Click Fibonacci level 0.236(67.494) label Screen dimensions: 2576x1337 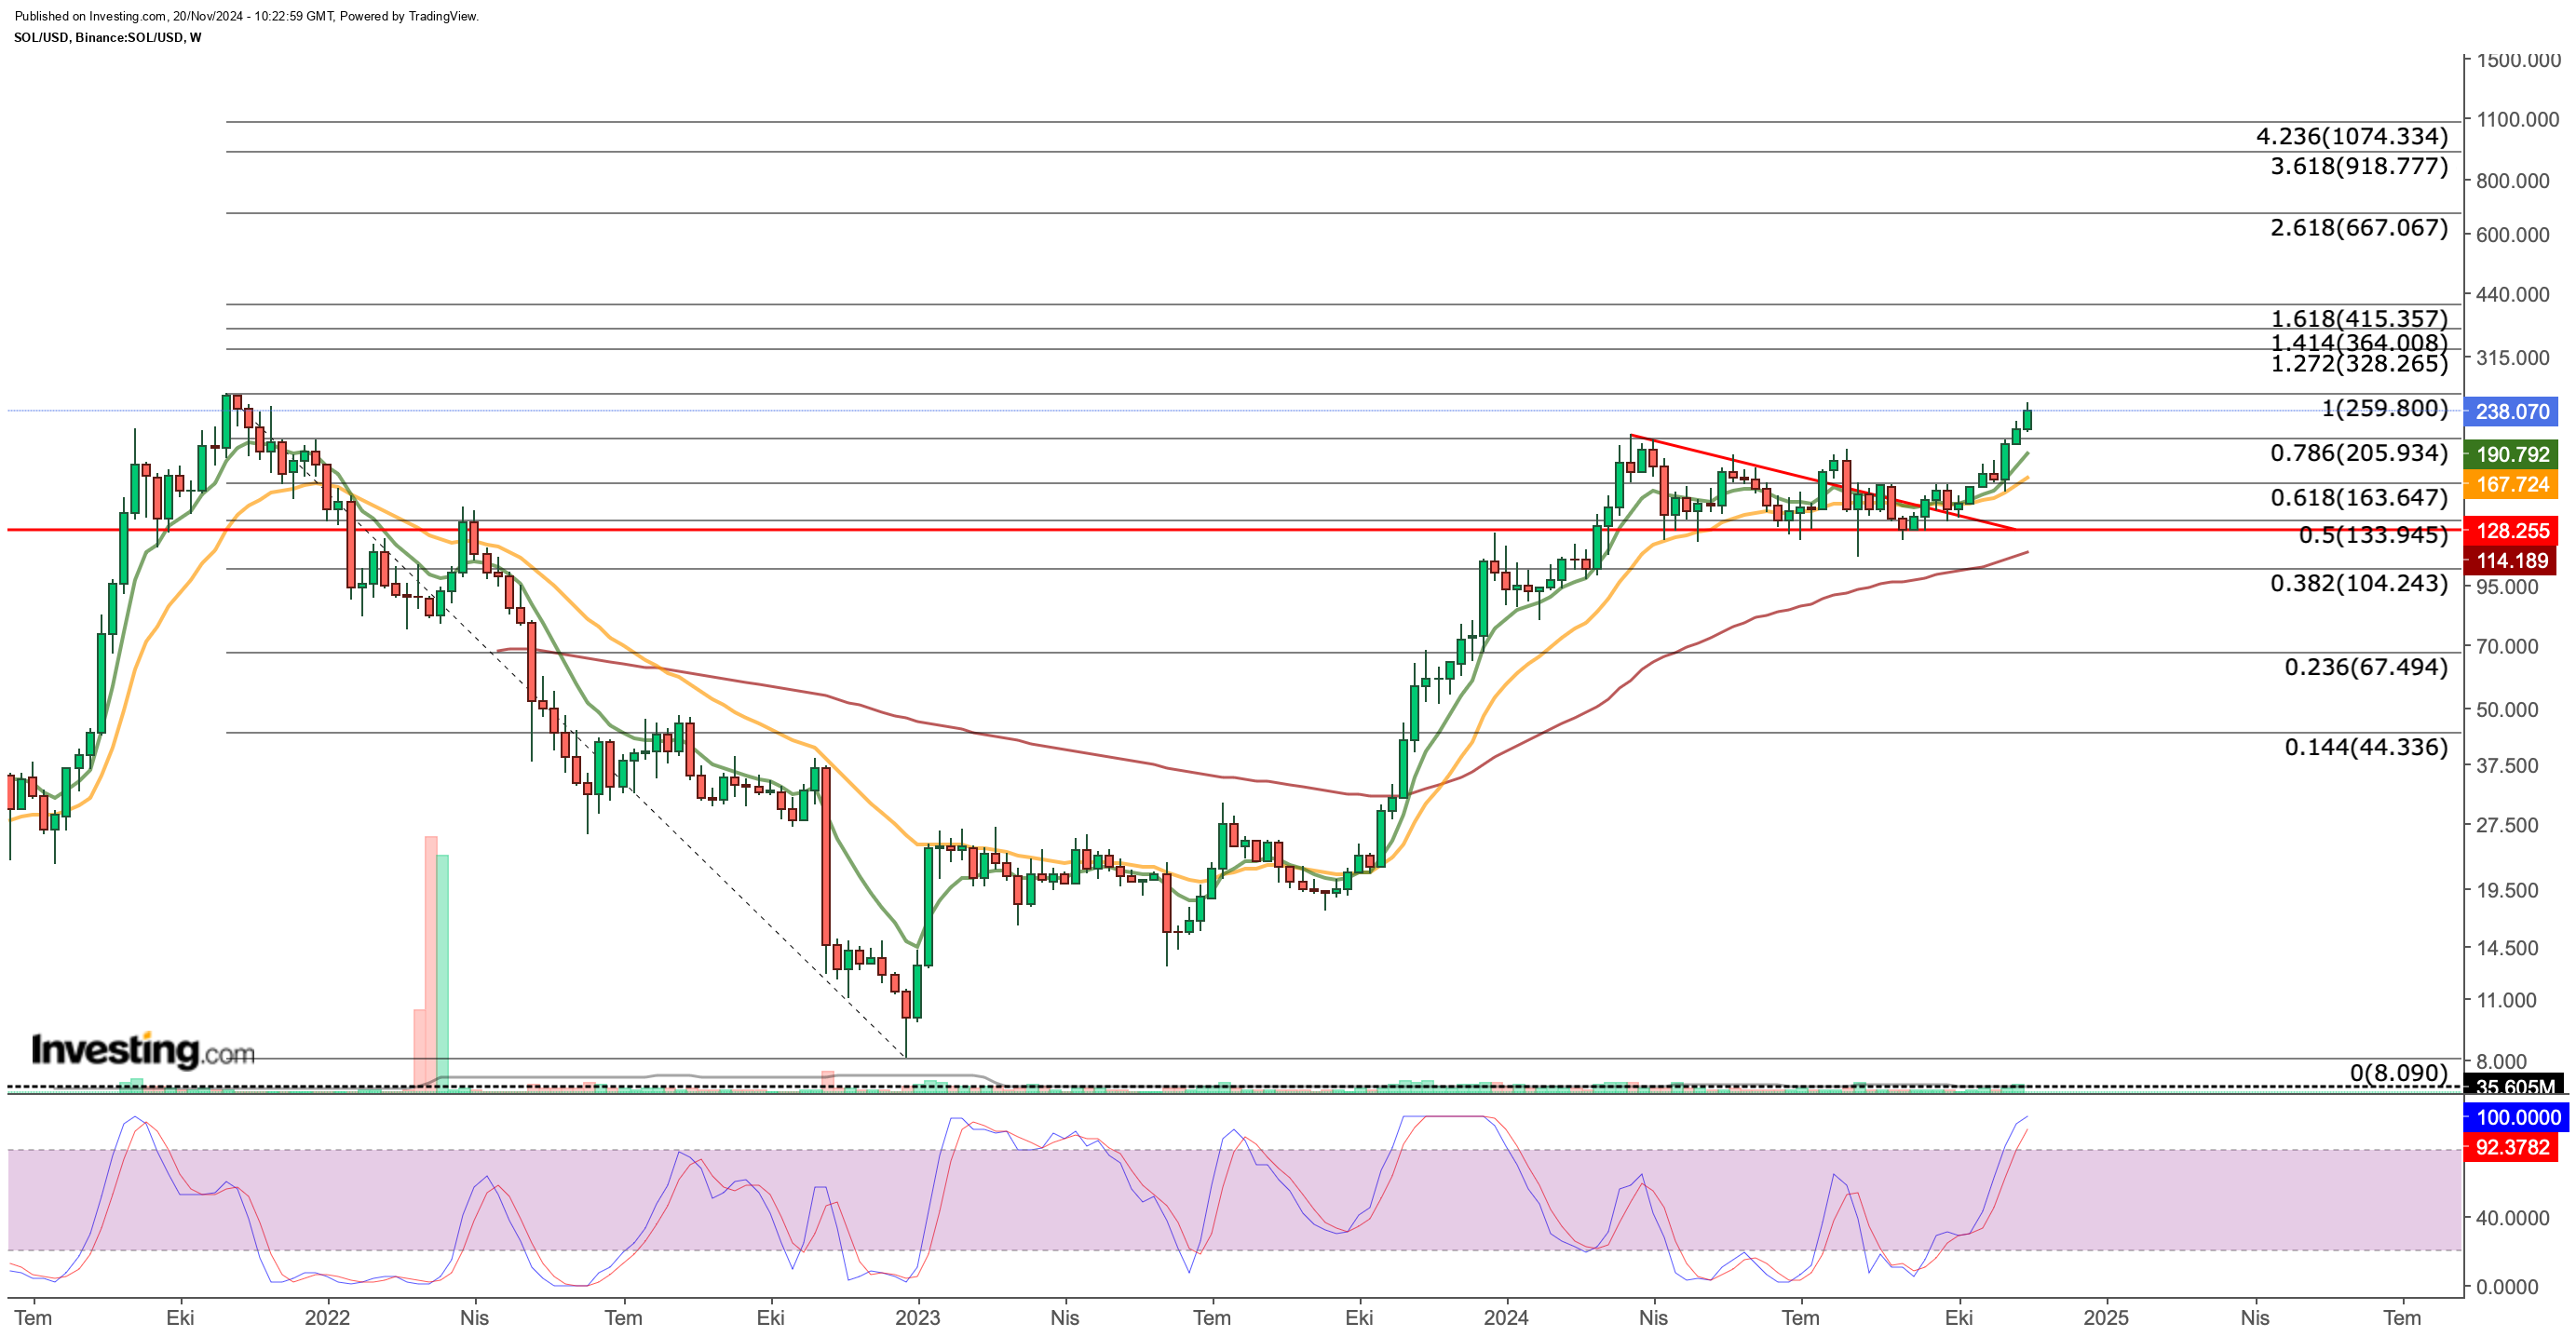pyautogui.click(x=2366, y=667)
